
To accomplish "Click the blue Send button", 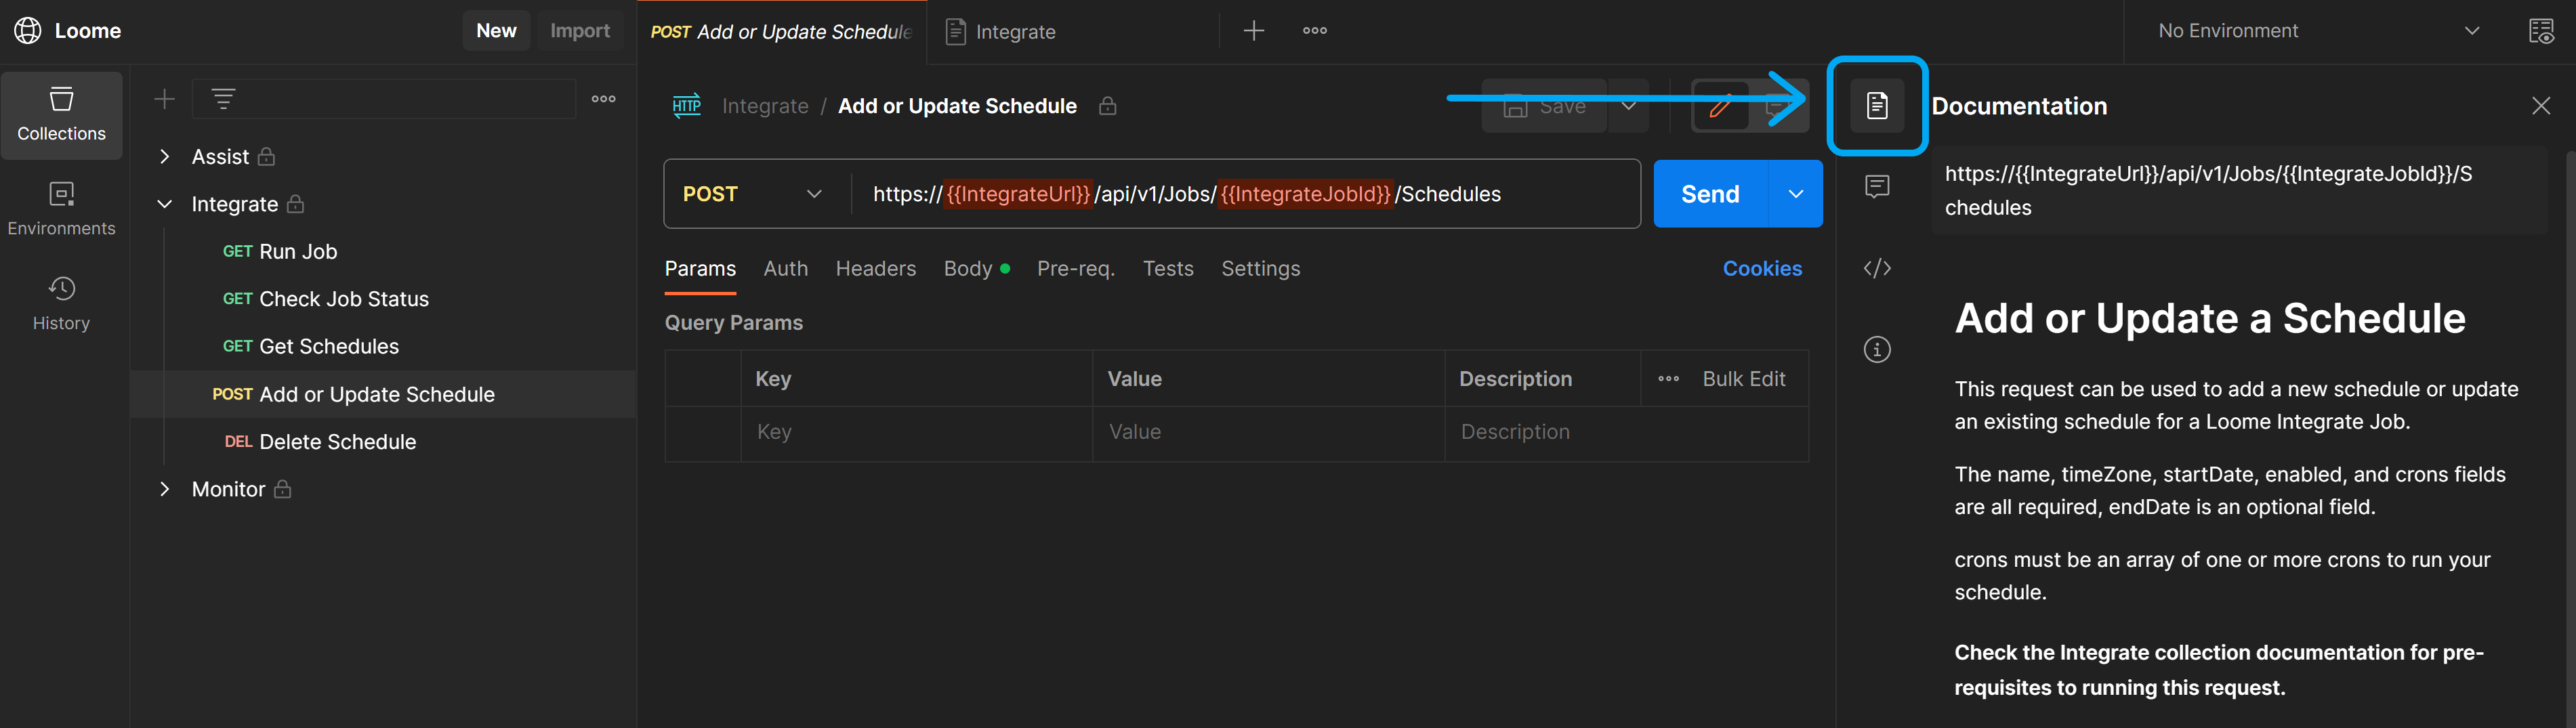I will pos(1710,194).
